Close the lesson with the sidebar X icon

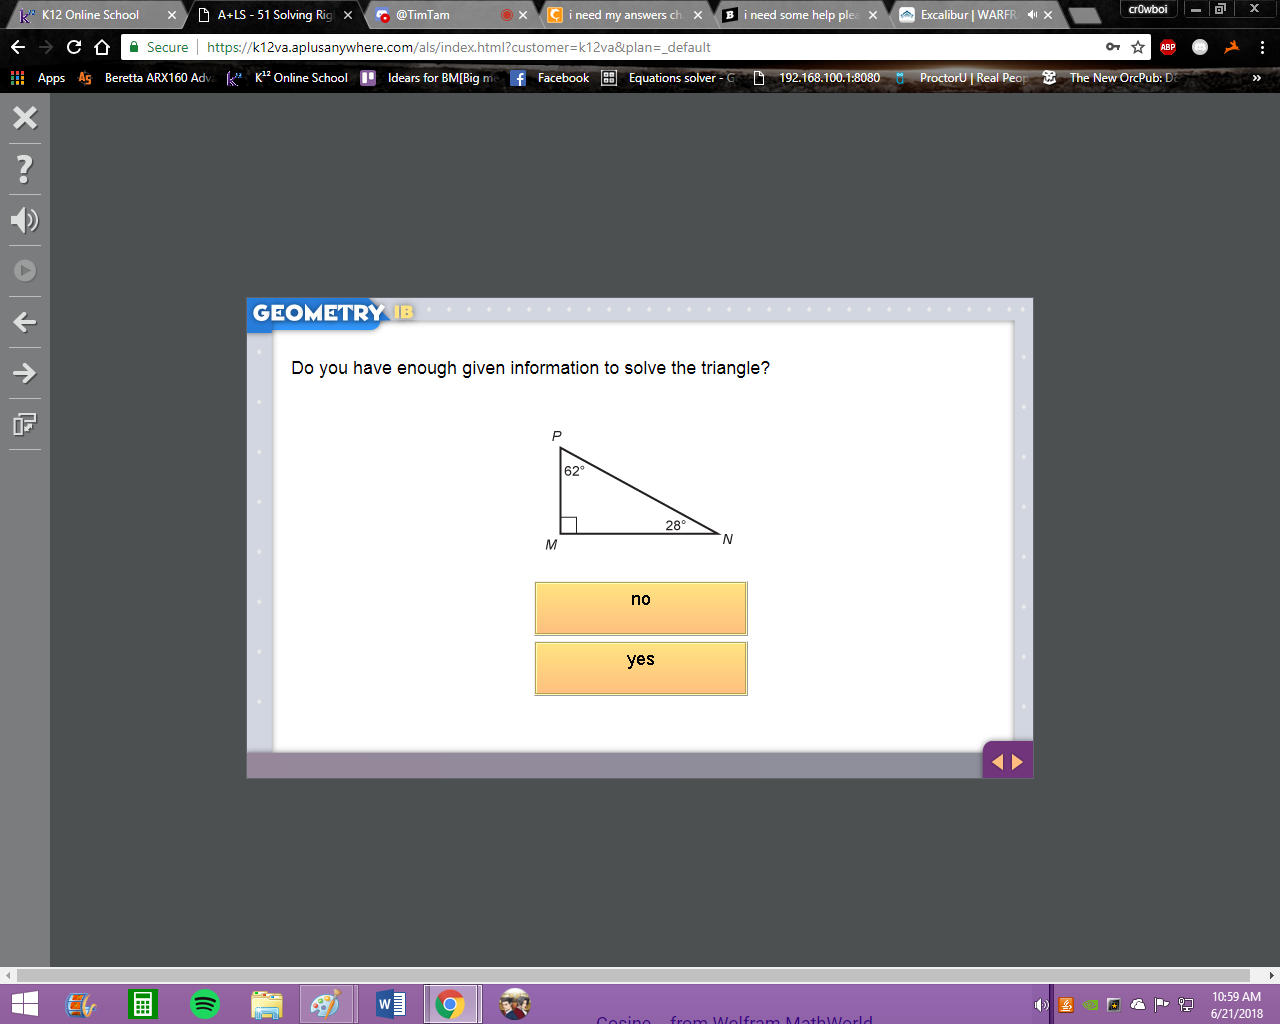25,118
